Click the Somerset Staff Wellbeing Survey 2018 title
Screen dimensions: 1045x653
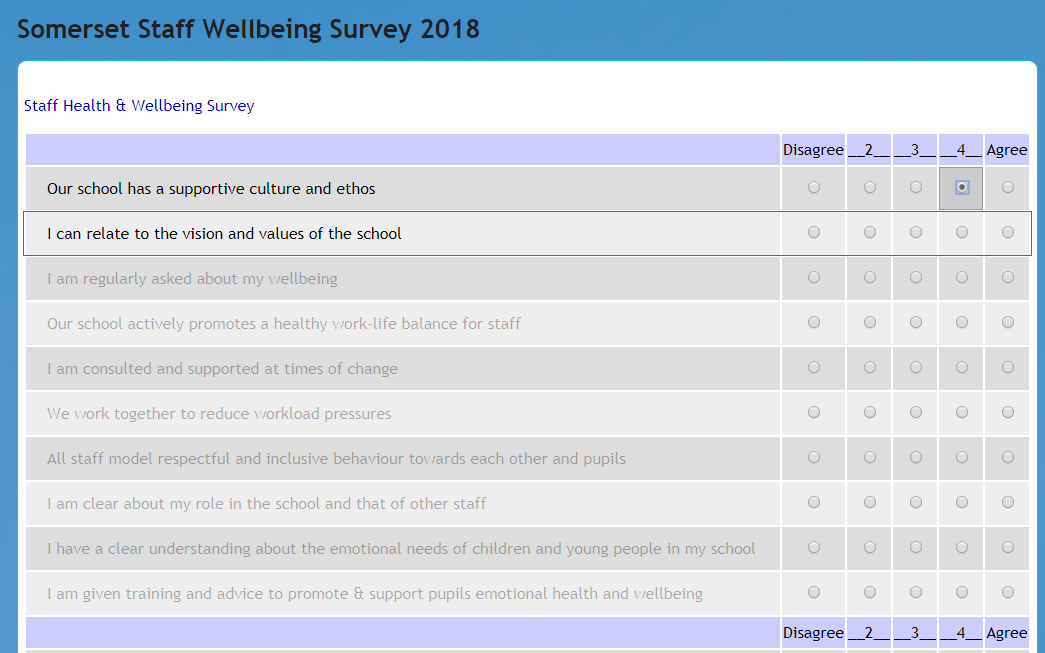[x=247, y=29]
